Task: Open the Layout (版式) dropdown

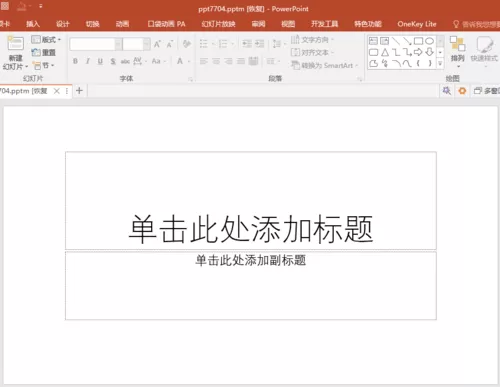Action: point(46,40)
